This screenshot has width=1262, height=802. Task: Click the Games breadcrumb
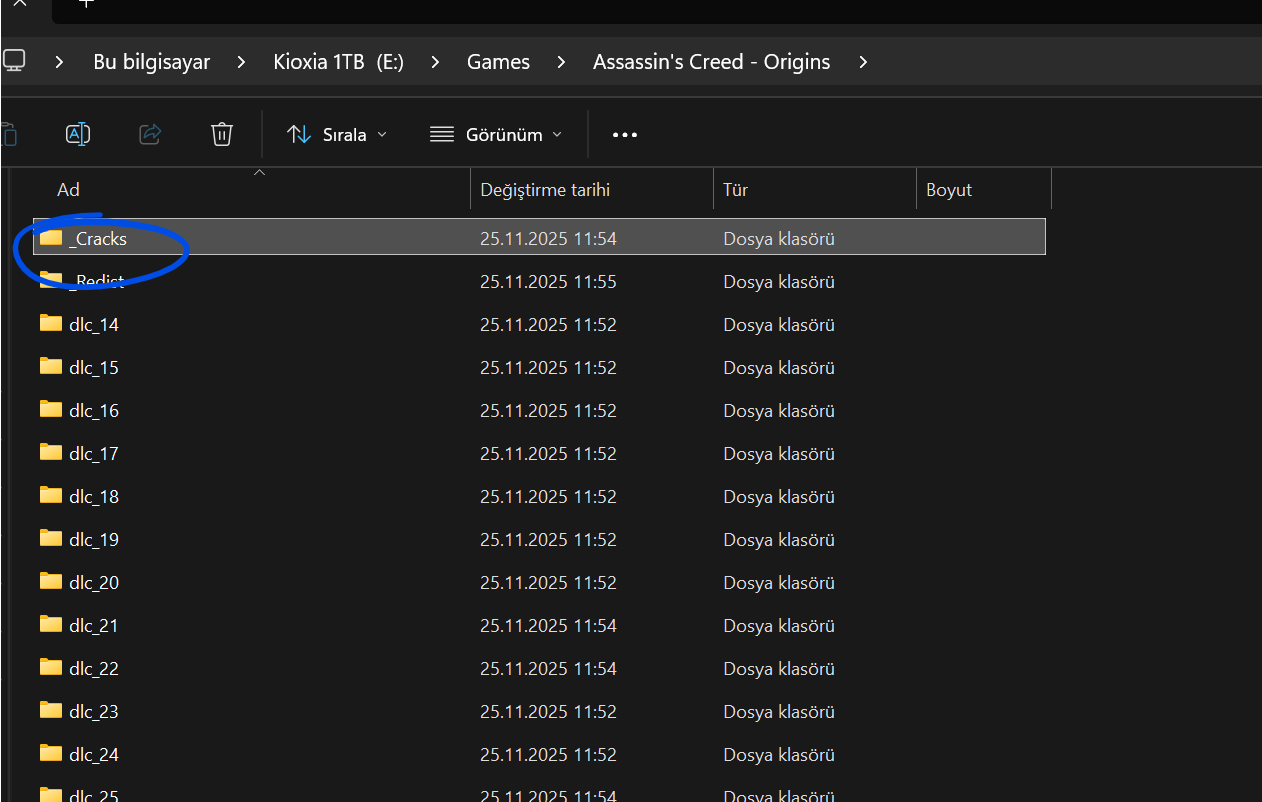(498, 62)
